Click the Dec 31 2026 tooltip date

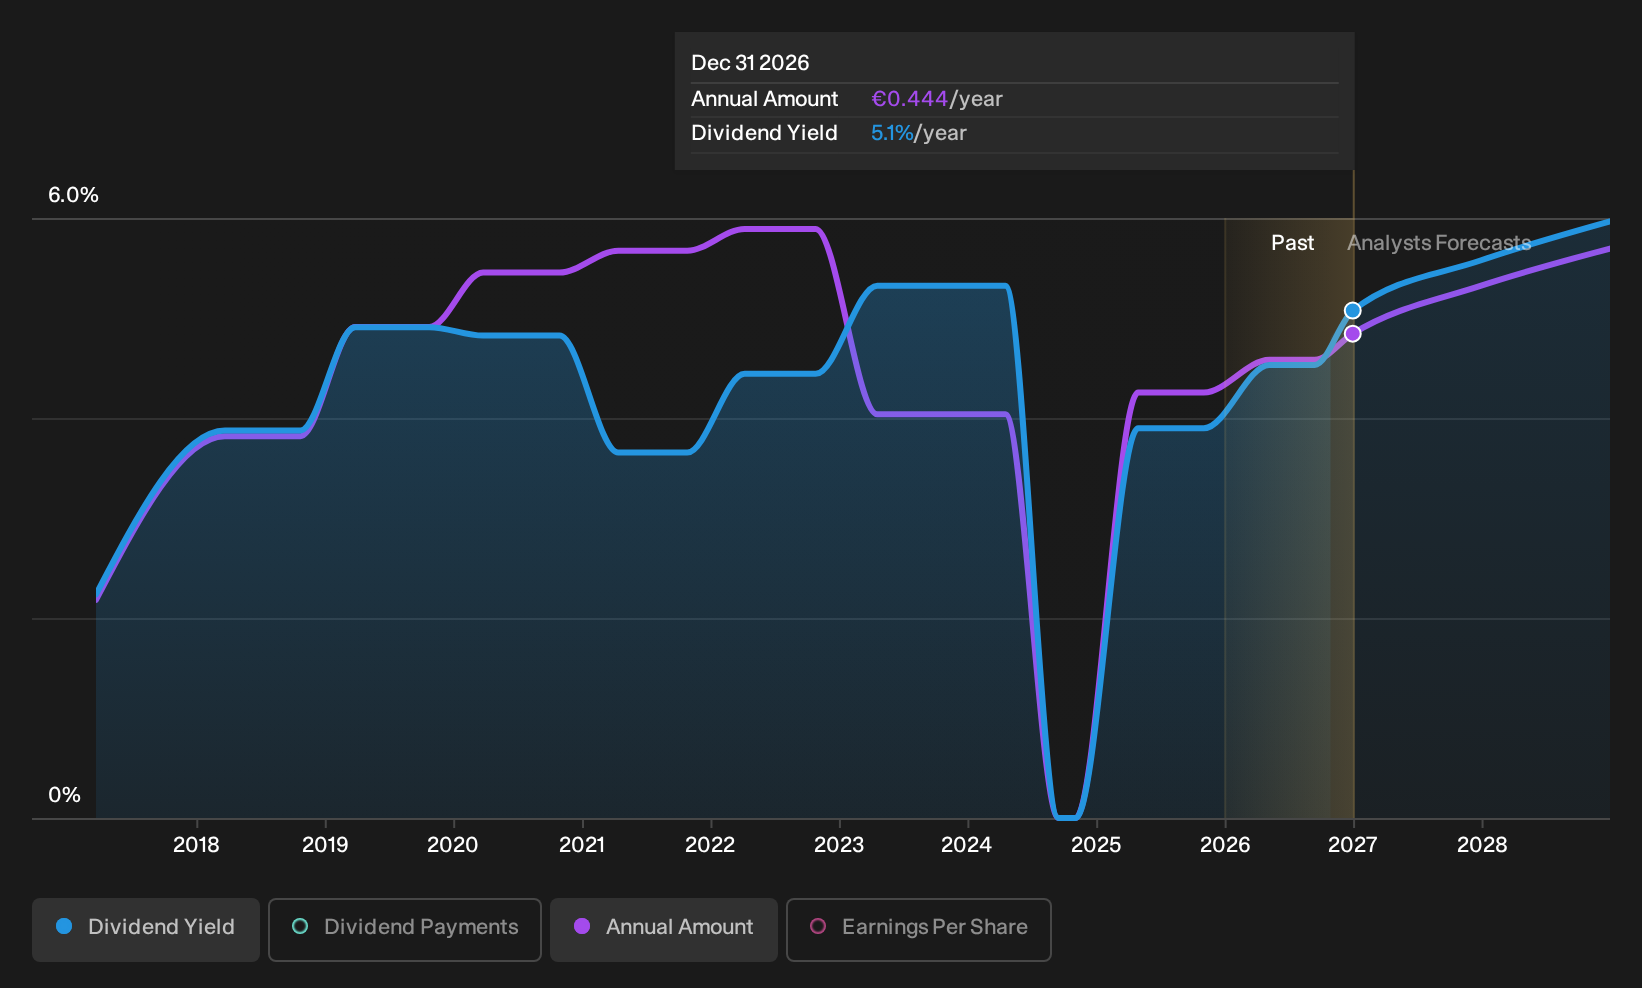coord(750,63)
